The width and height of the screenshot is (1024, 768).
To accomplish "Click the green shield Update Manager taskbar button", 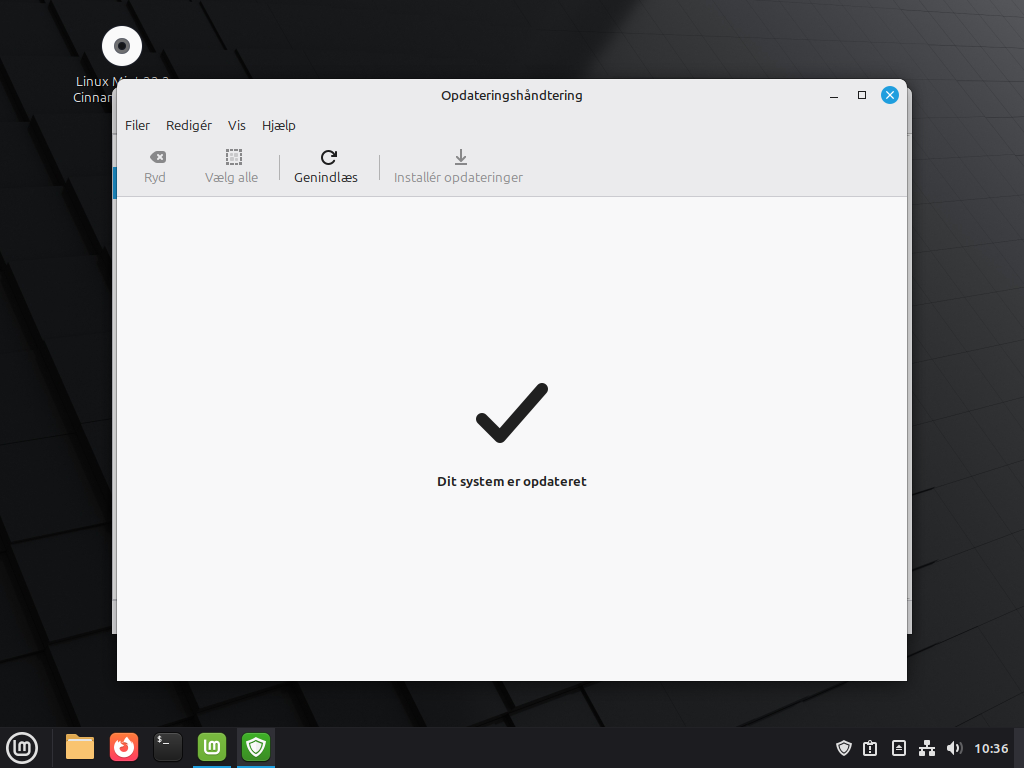I will pyautogui.click(x=256, y=747).
